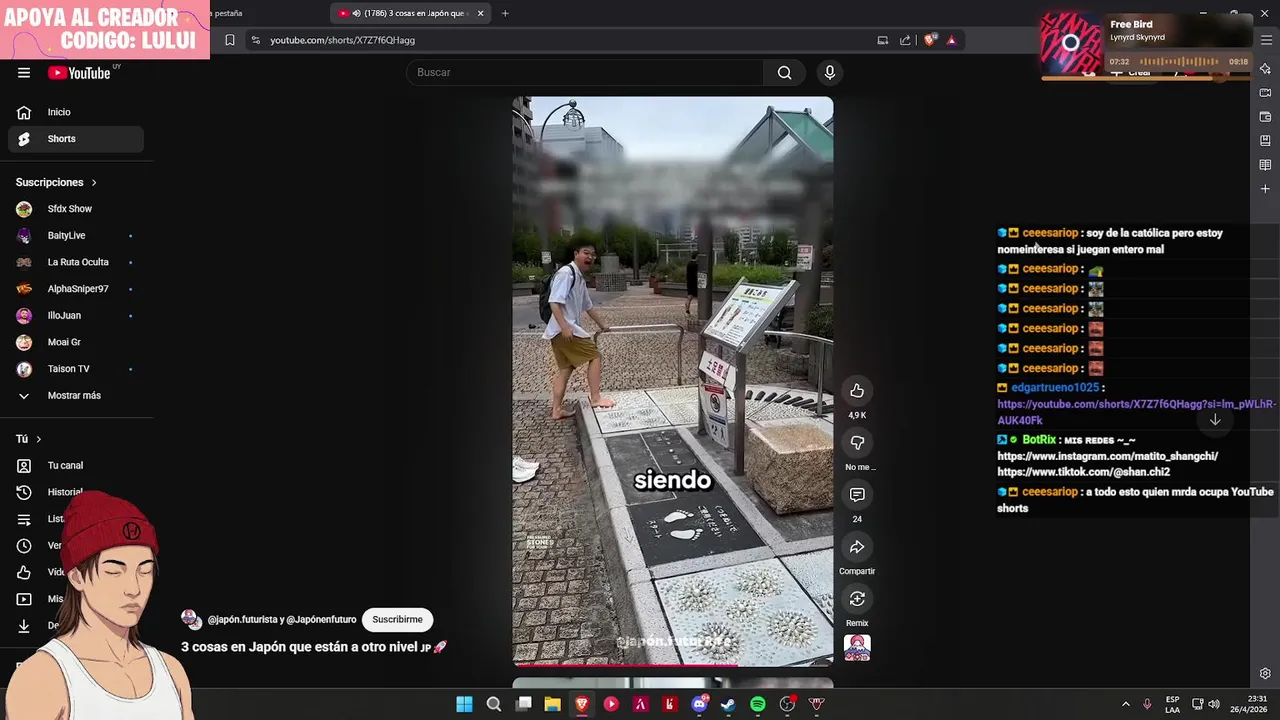Click the chat scroll-down arrow
This screenshot has height=720, width=1280.
1215,420
